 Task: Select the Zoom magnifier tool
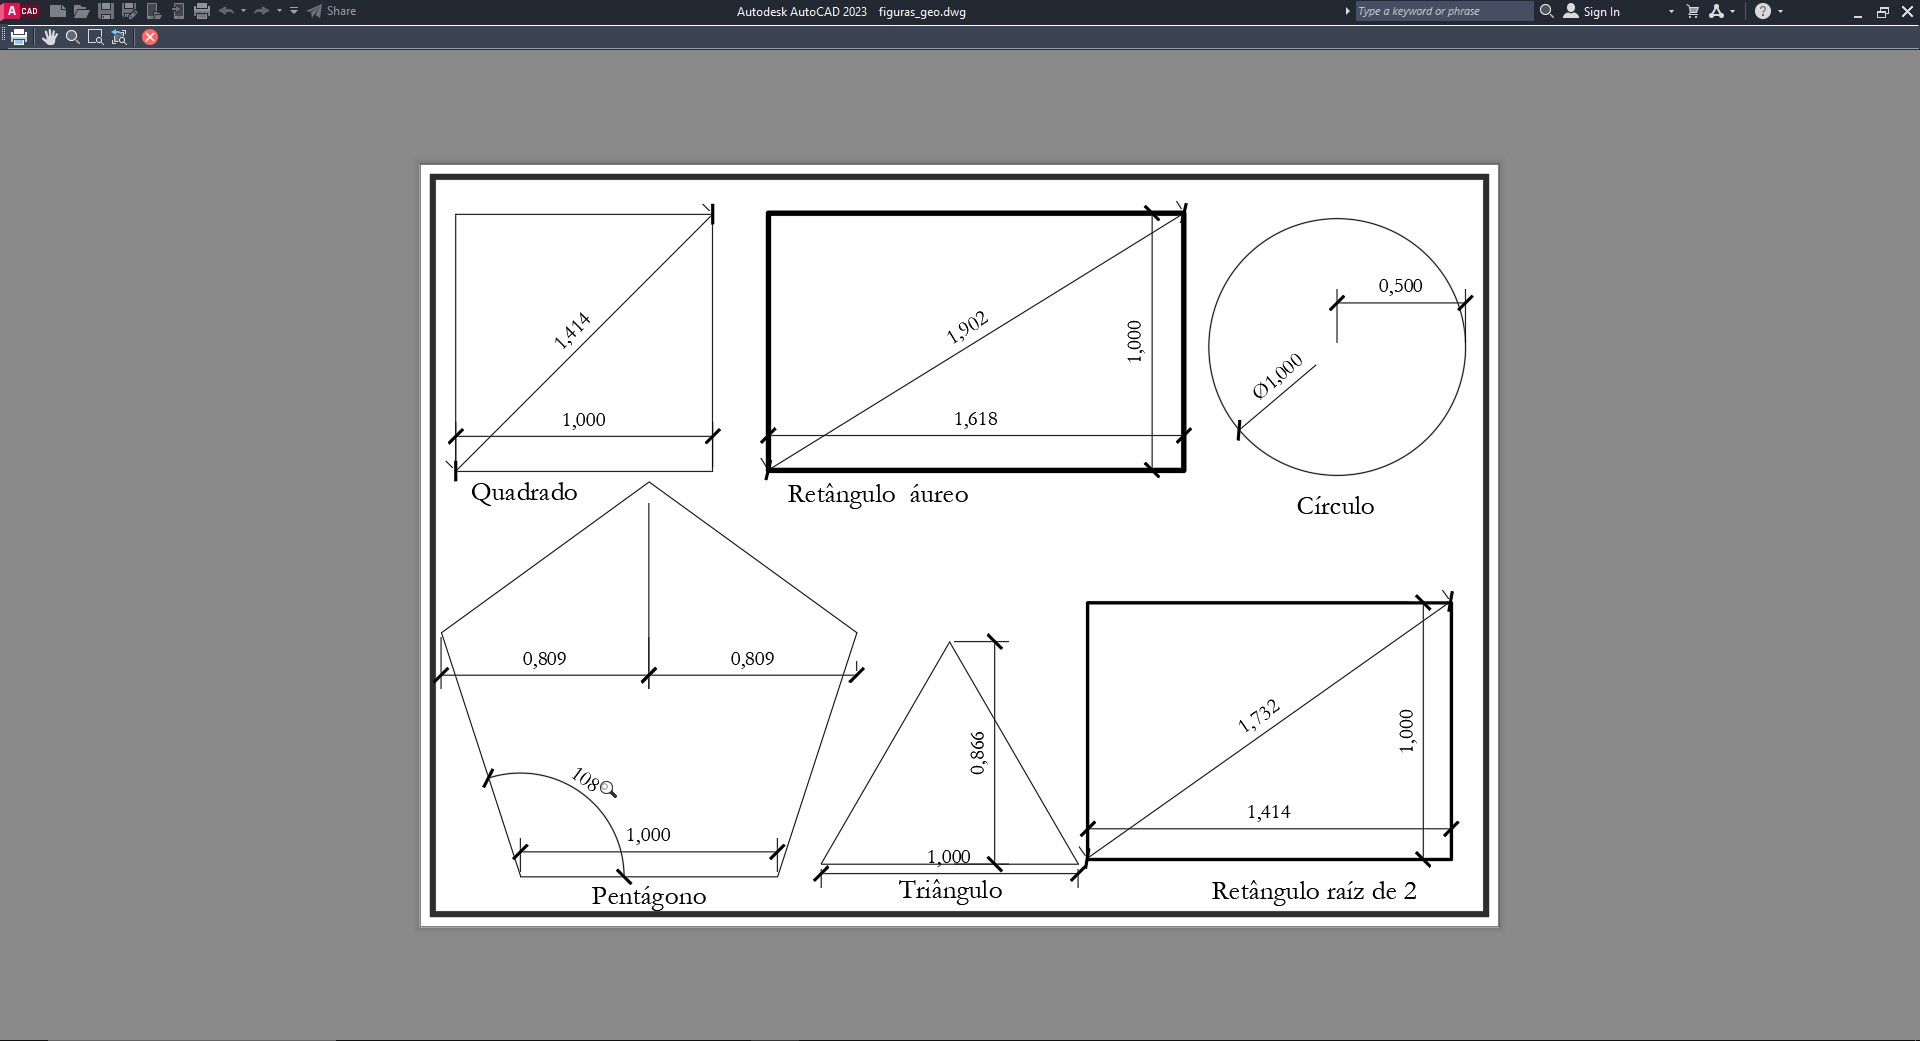(x=73, y=37)
